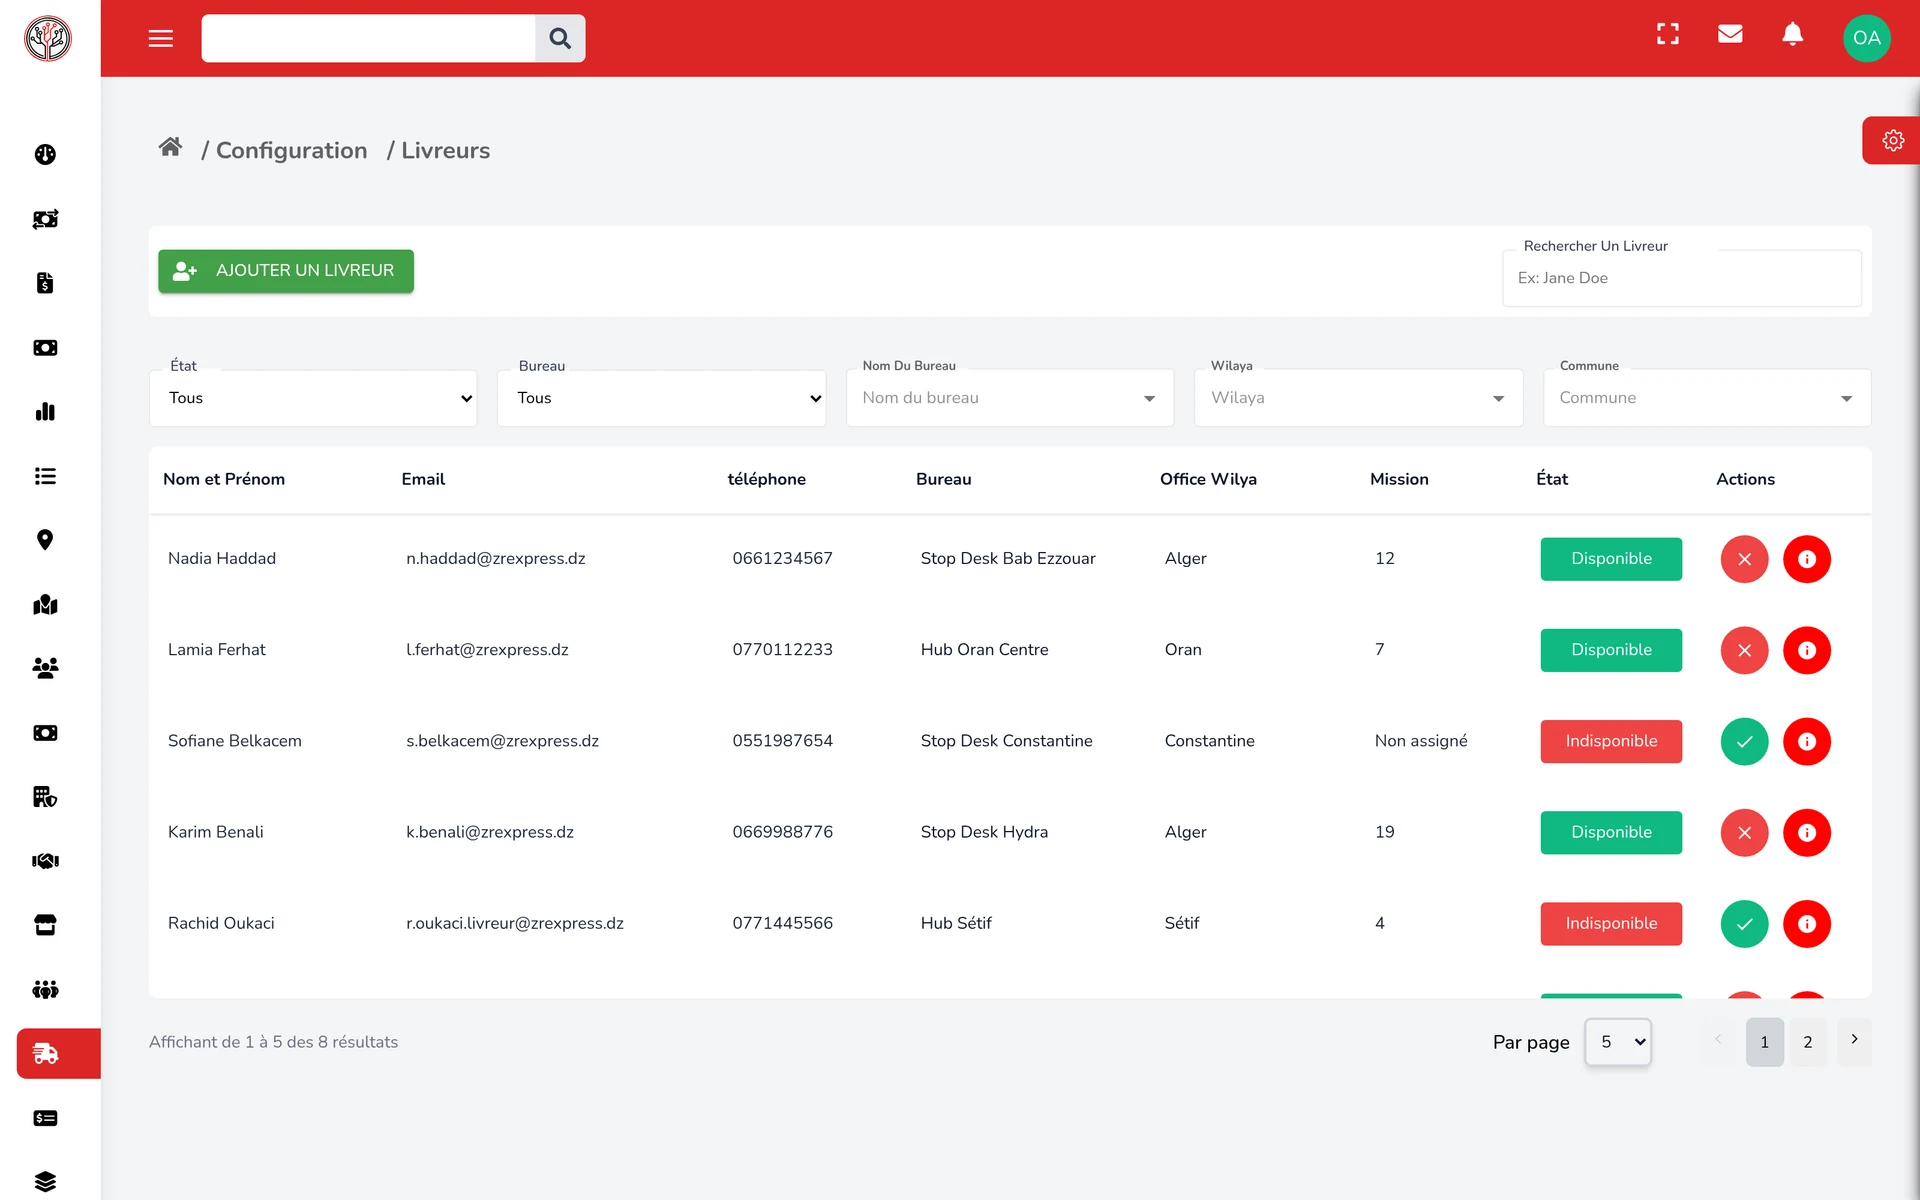Click Livreurs breadcrumb link
The image size is (1920, 1200).
click(x=445, y=150)
